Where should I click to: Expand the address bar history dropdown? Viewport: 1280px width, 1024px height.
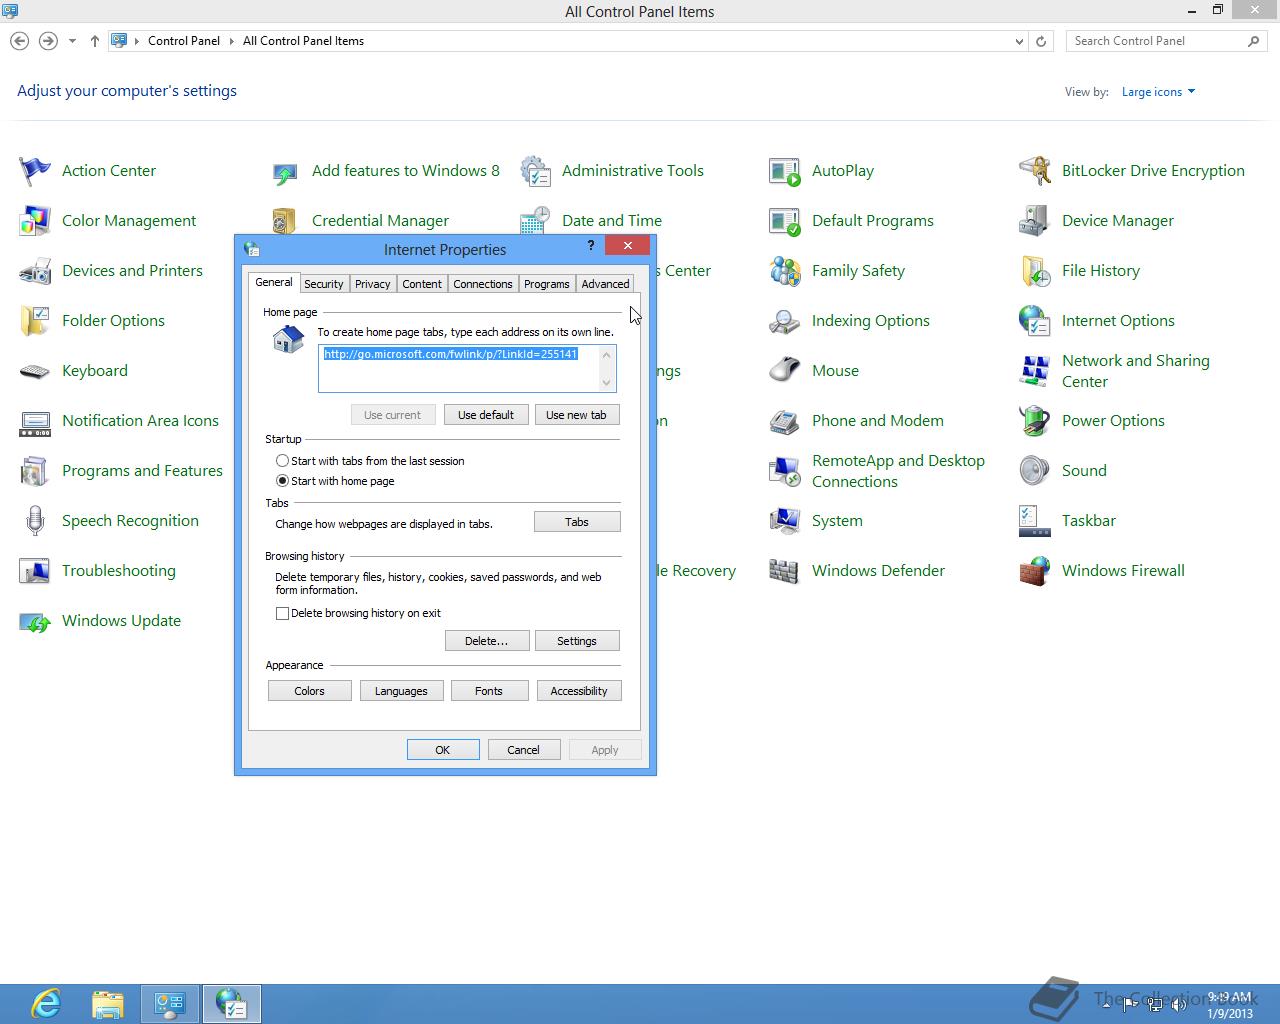tap(1019, 41)
